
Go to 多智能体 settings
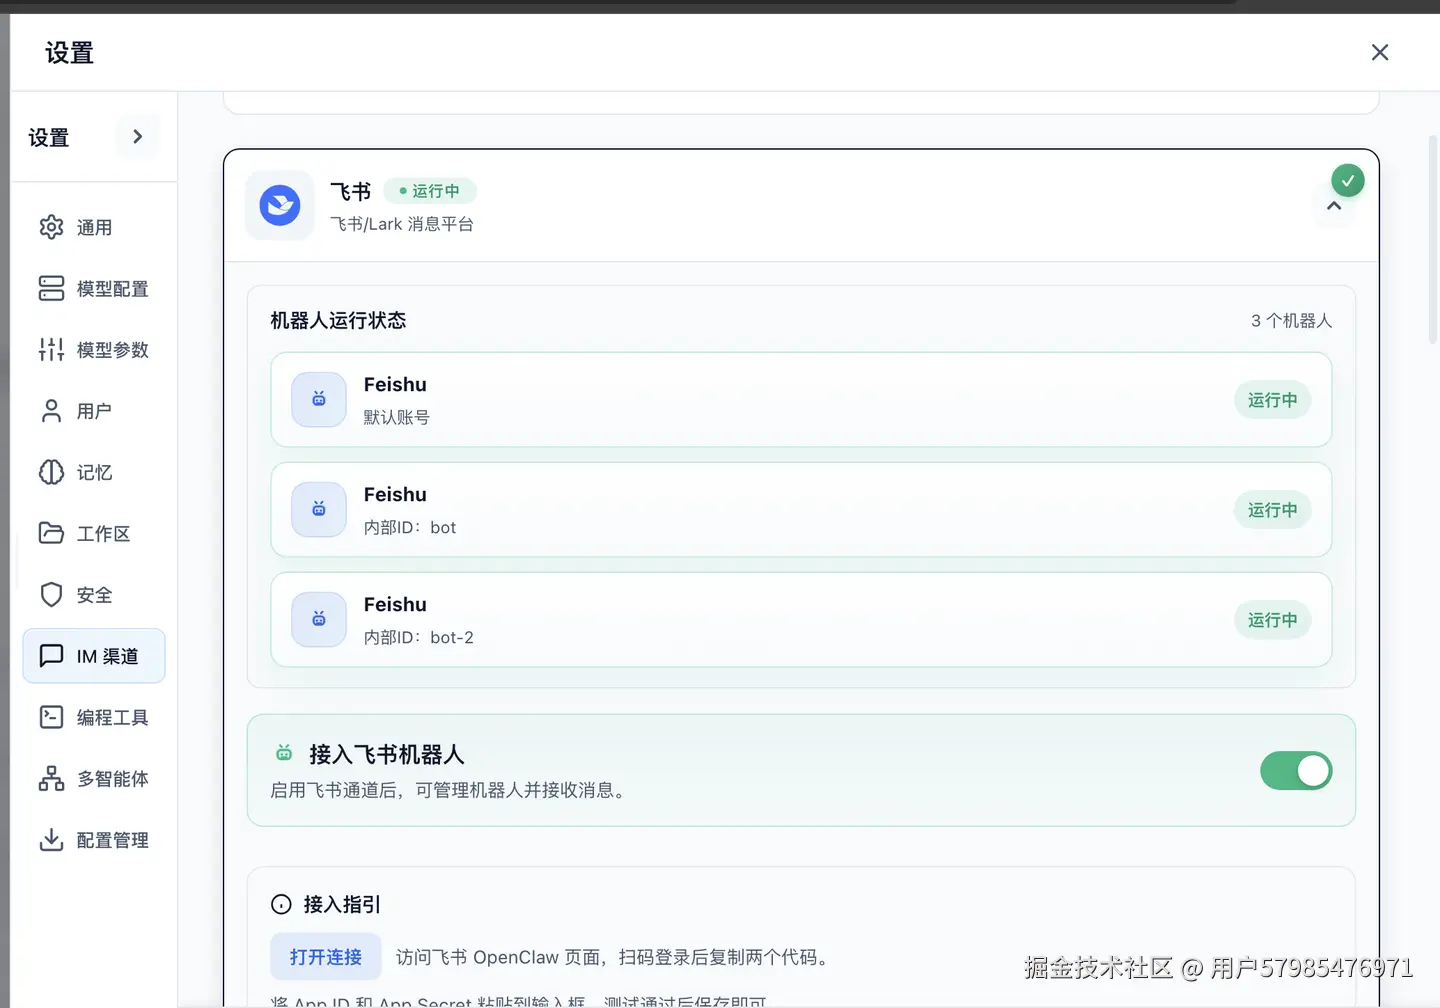(94, 778)
